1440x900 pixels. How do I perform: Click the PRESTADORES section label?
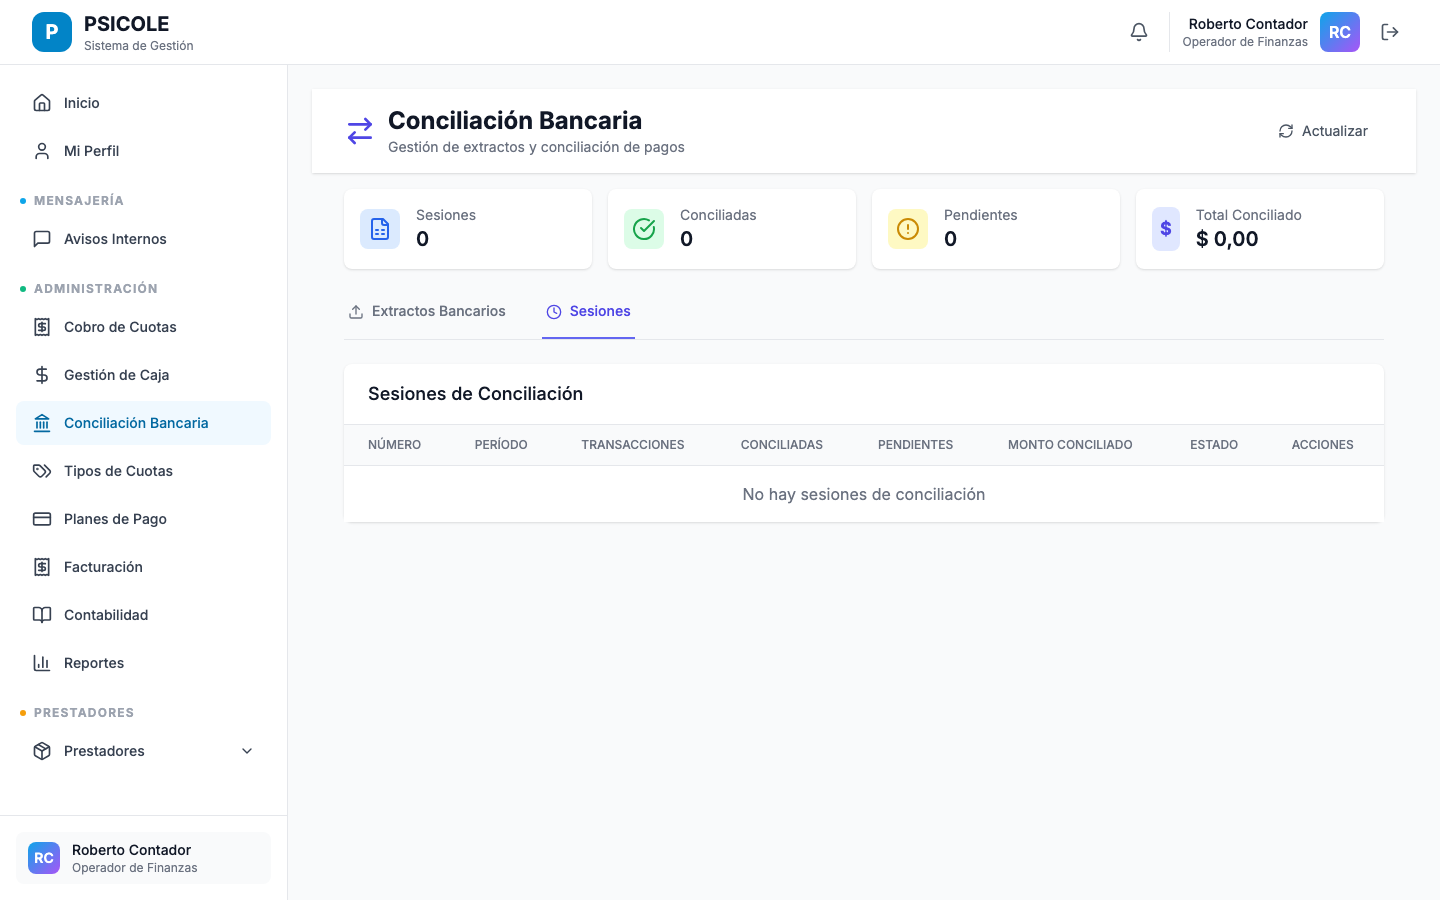tap(84, 713)
